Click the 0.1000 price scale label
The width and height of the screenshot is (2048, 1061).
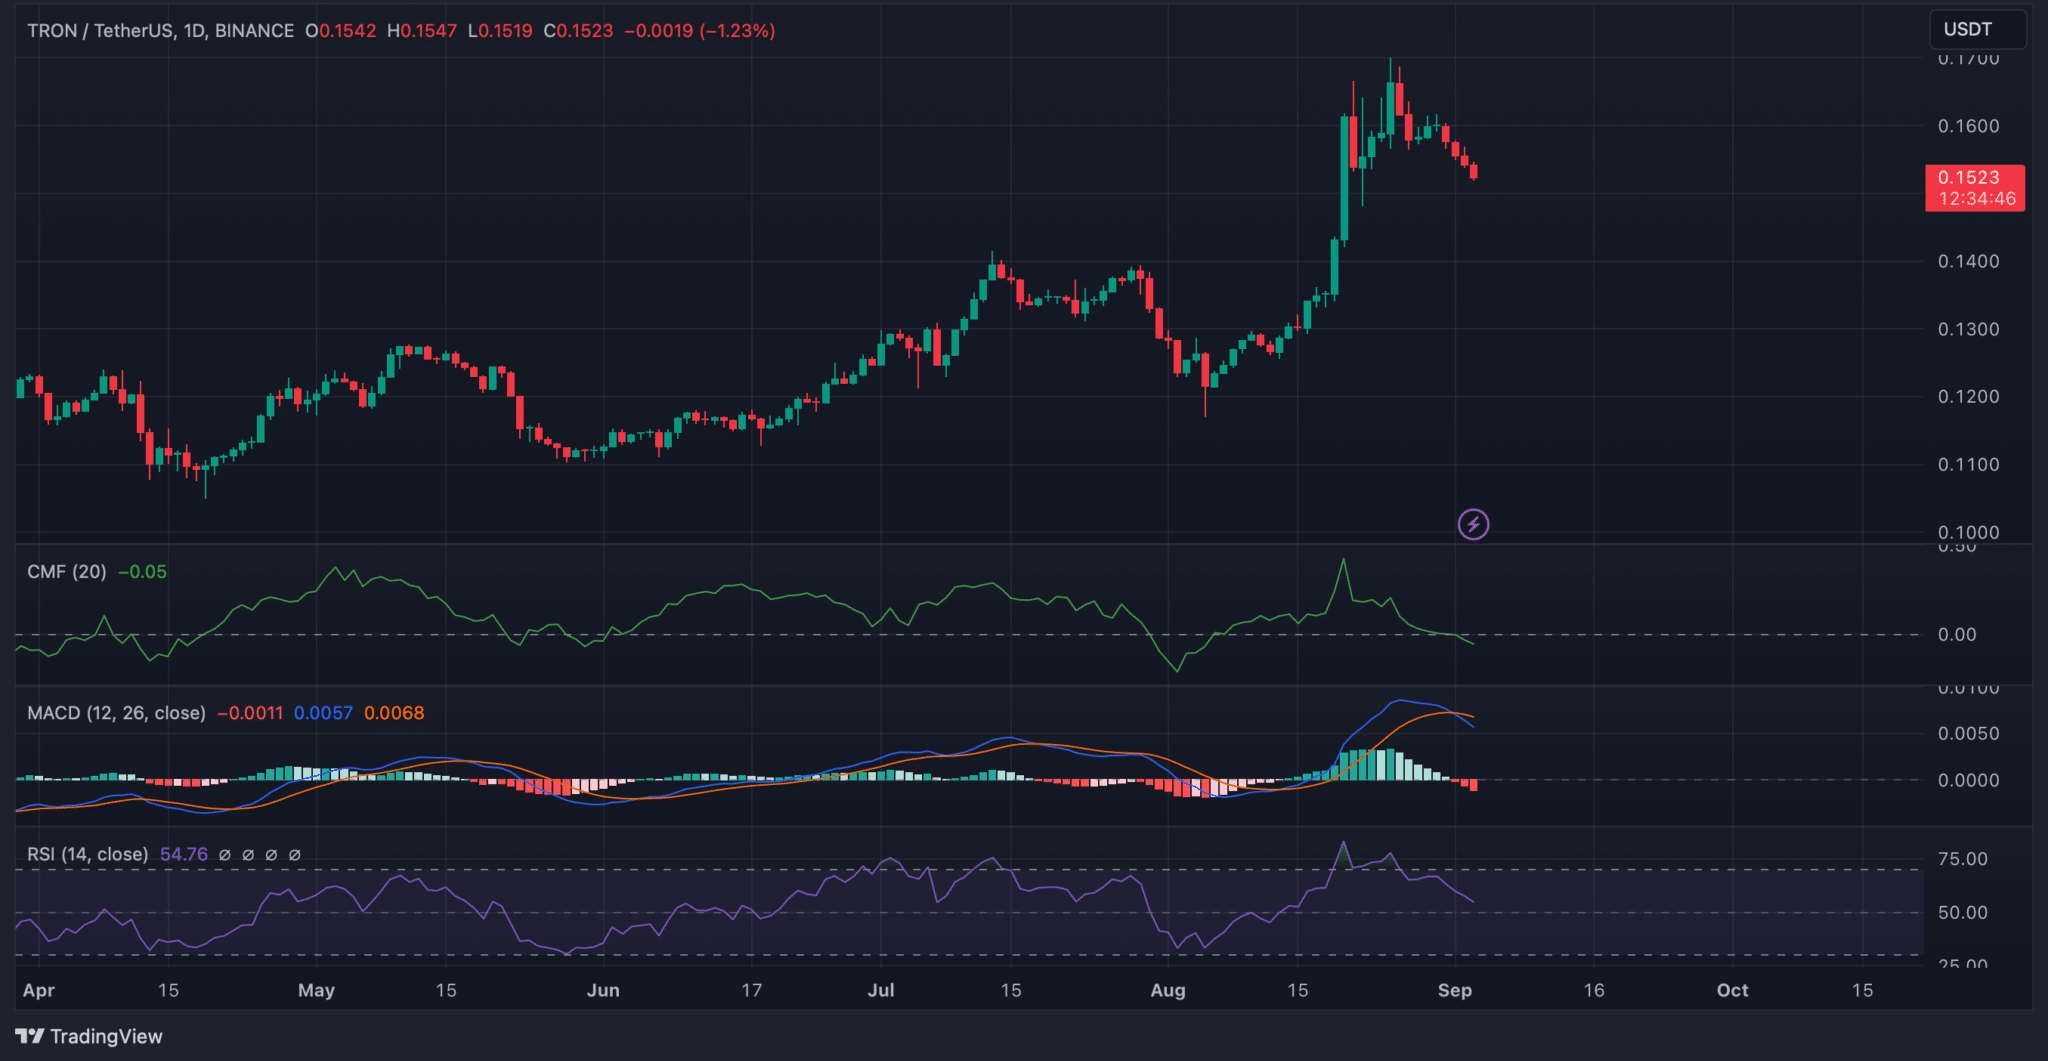coord(1968,532)
